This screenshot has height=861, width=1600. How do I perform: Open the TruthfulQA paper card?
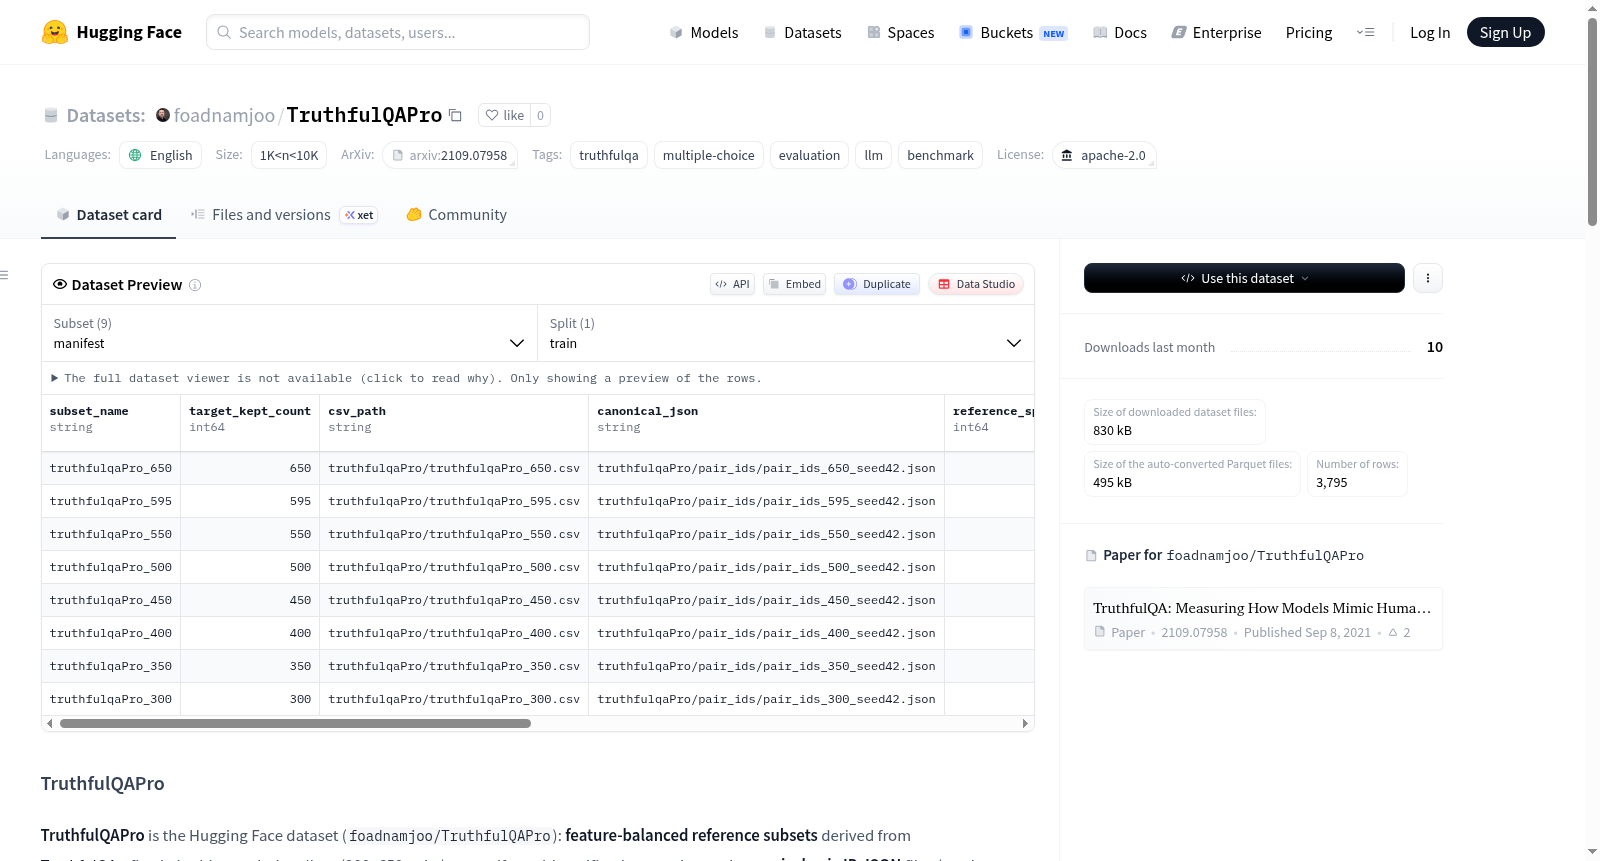tap(1263, 619)
